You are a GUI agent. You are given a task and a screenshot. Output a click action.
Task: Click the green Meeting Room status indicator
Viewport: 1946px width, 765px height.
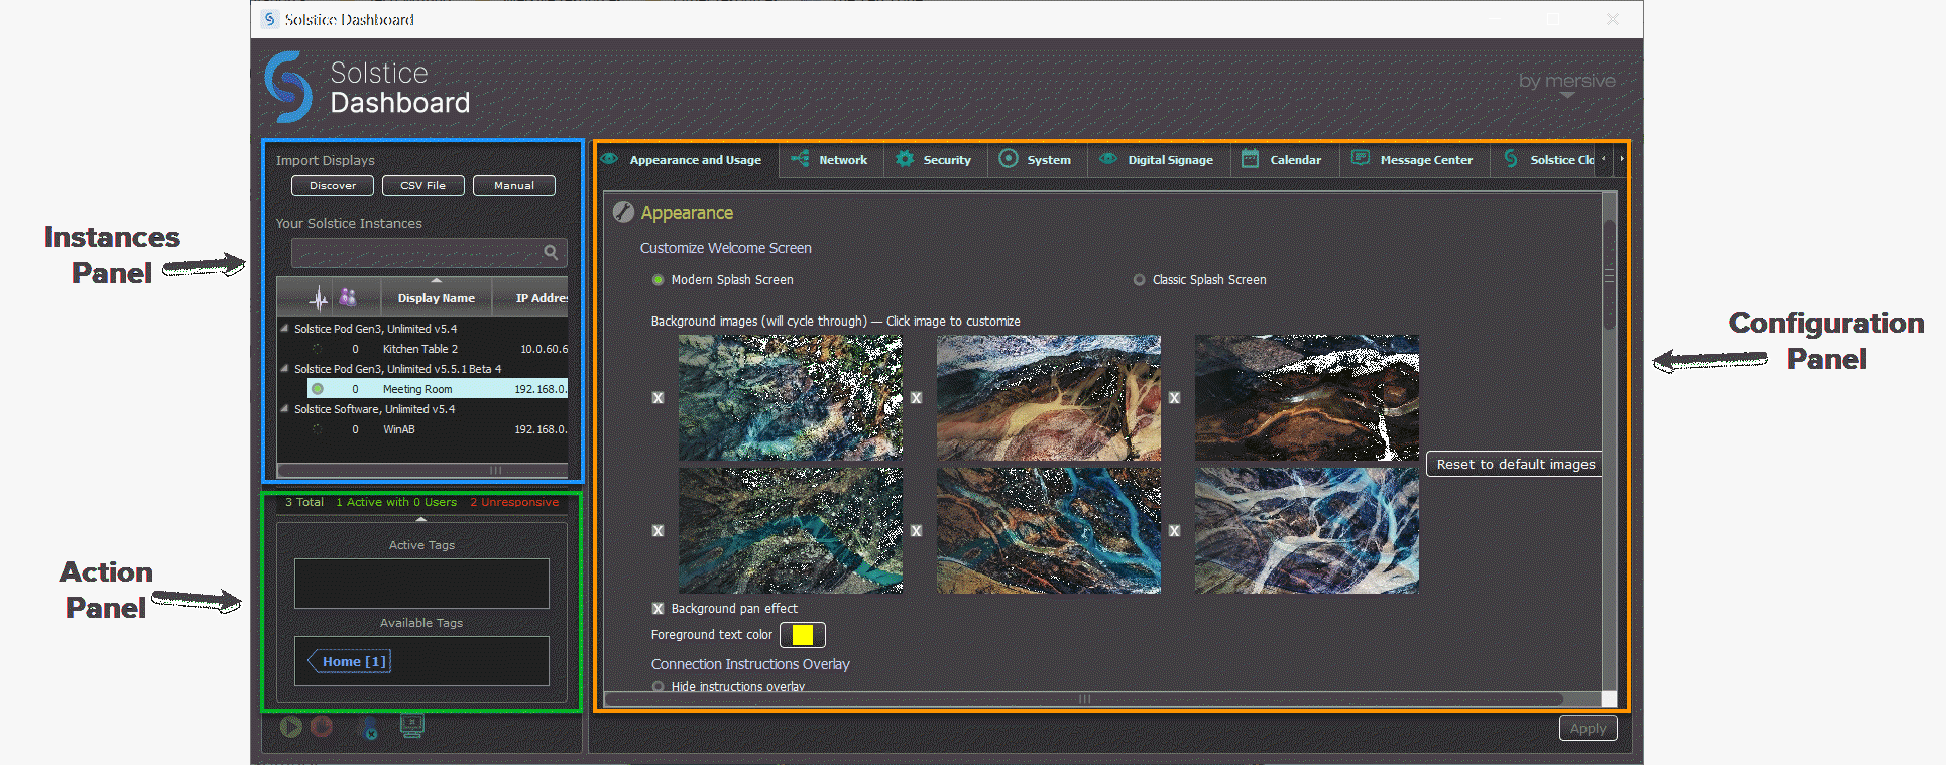(x=318, y=389)
